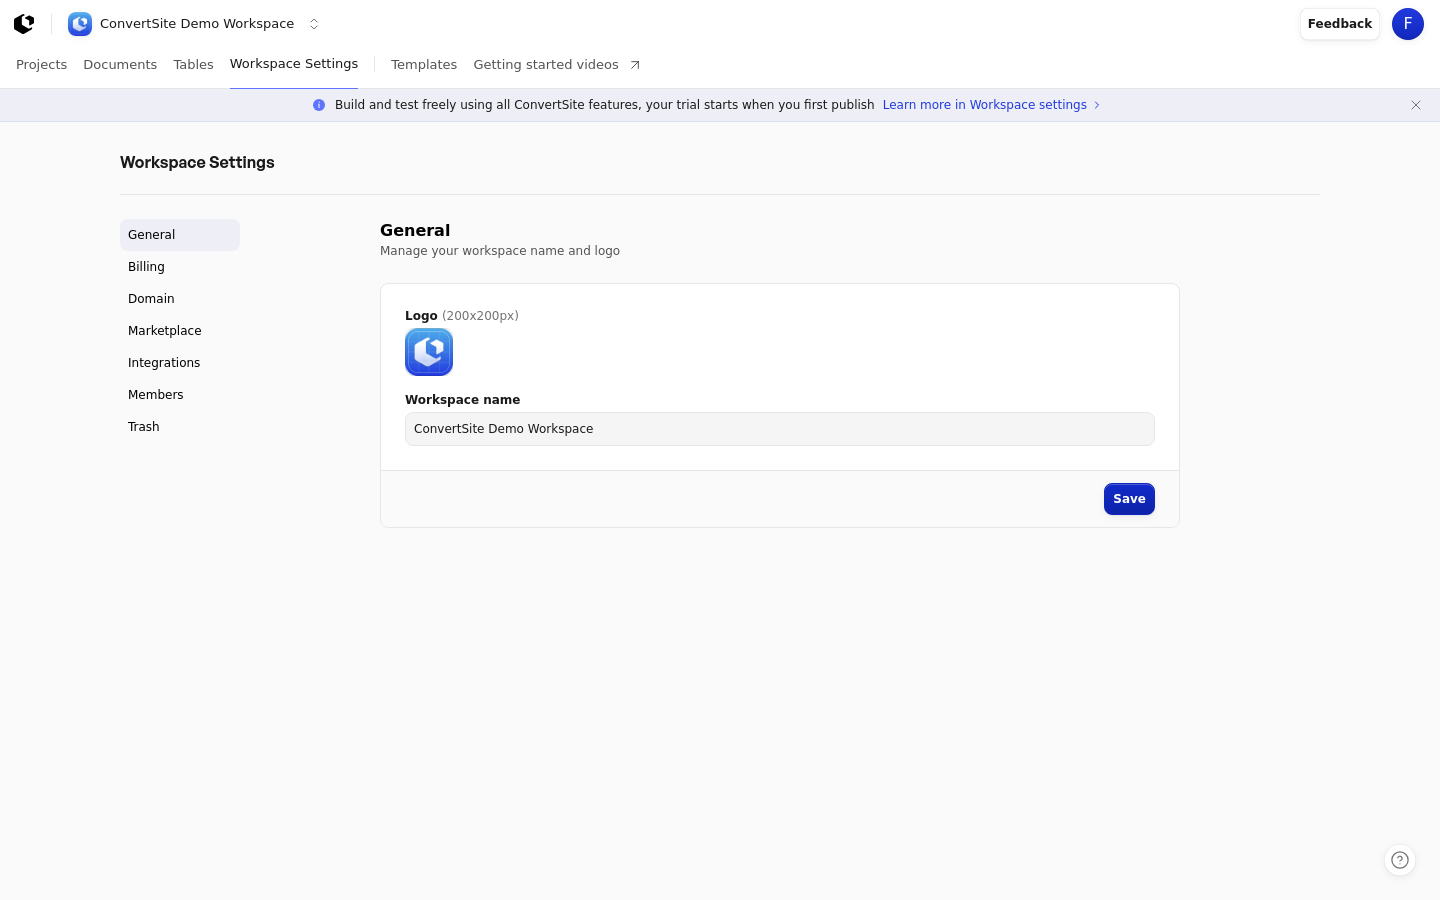Open Trash settings section
This screenshot has width=1440, height=900.
point(180,427)
